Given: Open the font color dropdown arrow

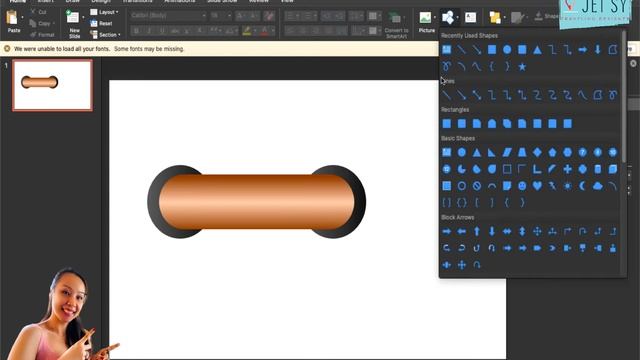Looking at the screenshot, I should 272,31.
